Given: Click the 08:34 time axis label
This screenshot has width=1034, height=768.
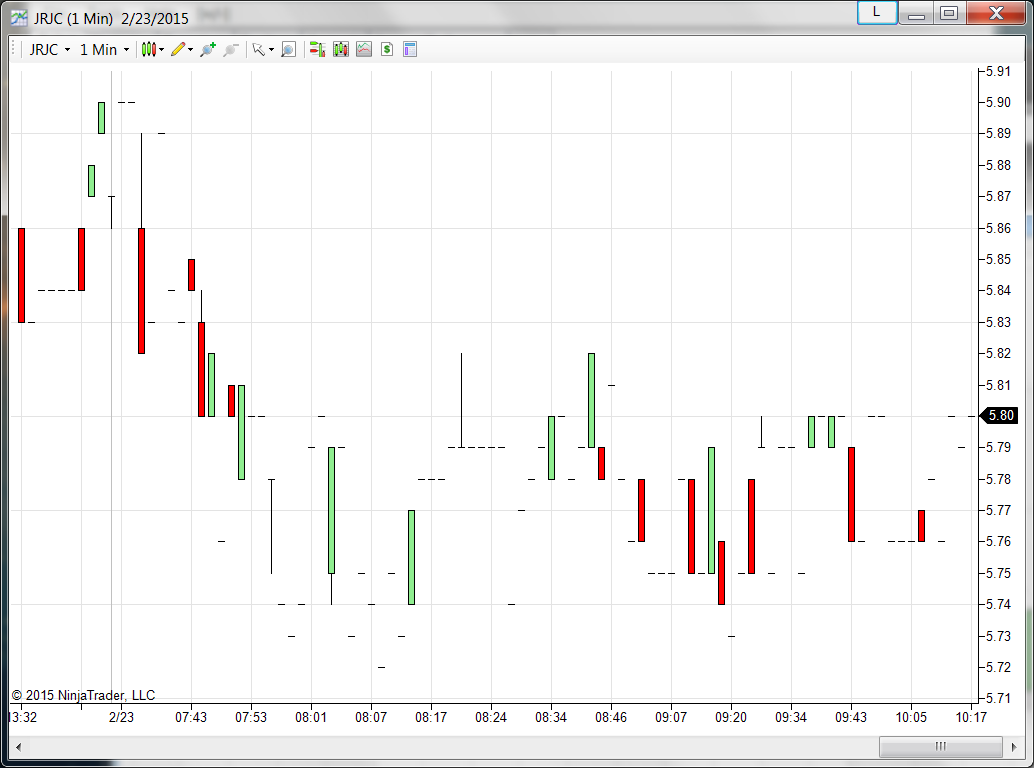Looking at the screenshot, I should click(x=551, y=717).
